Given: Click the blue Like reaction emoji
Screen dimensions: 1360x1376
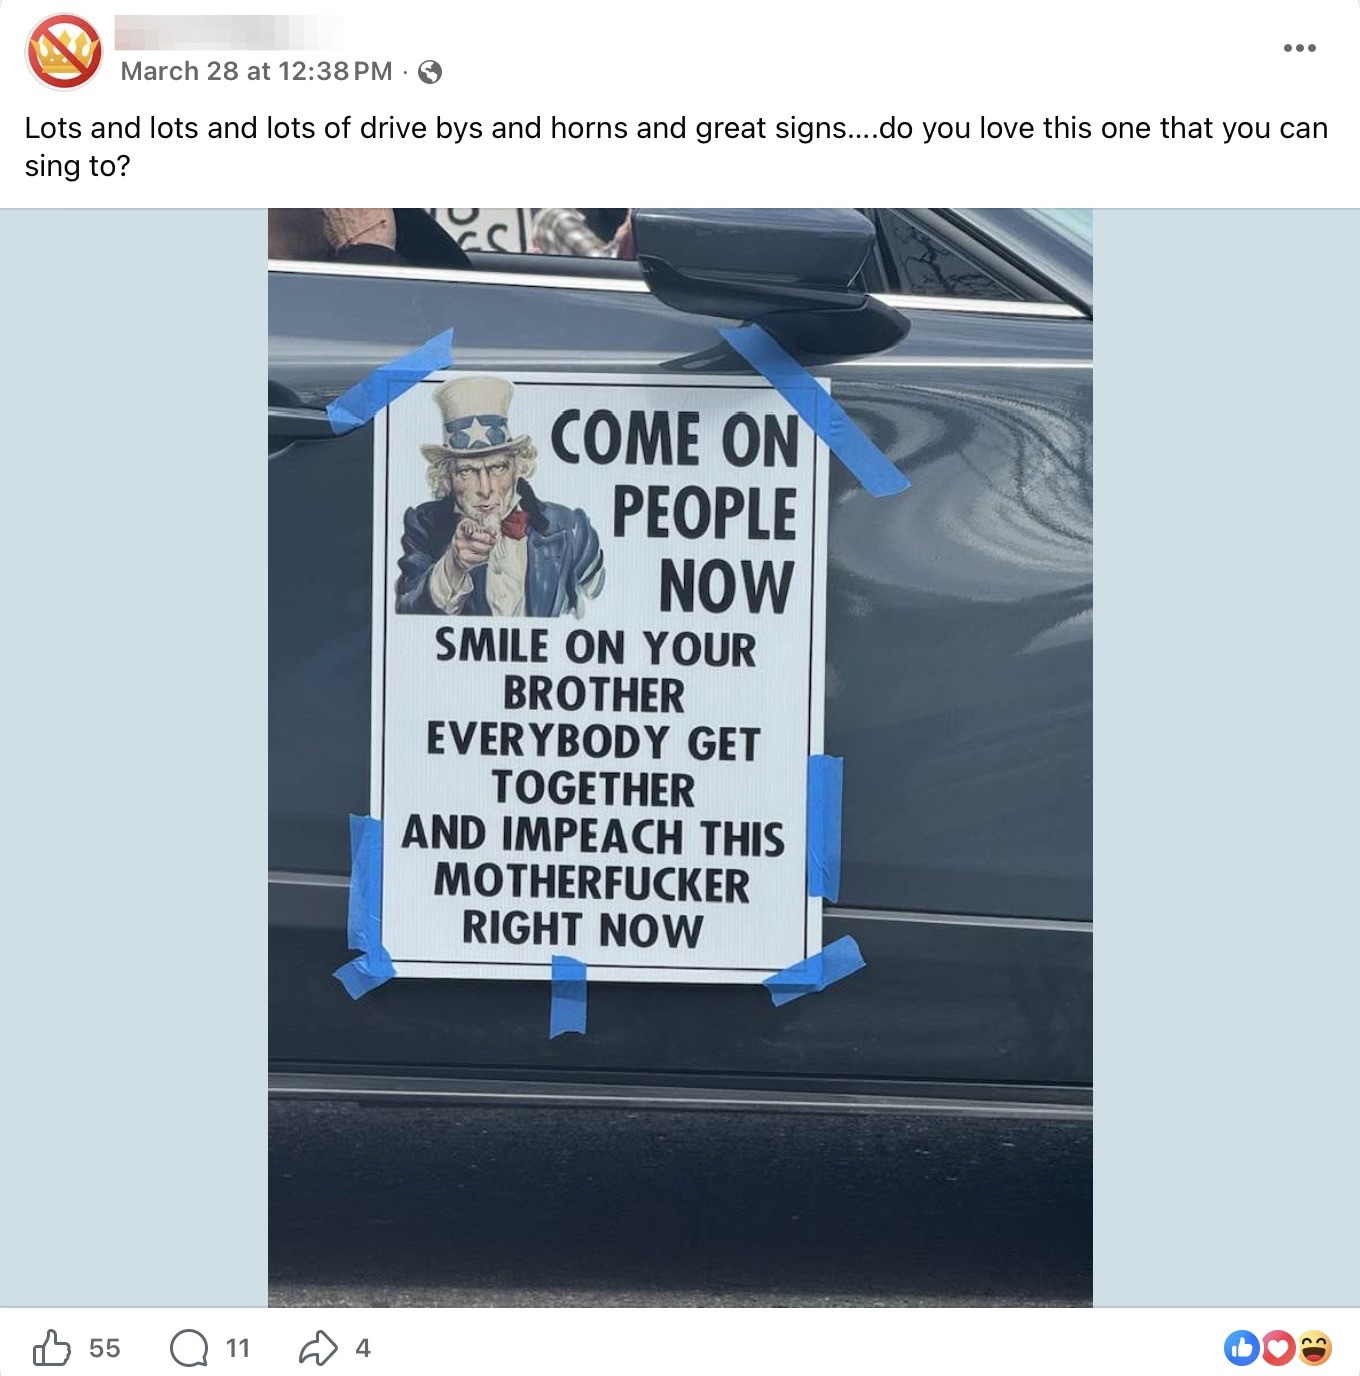Looking at the screenshot, I should 1242,1348.
